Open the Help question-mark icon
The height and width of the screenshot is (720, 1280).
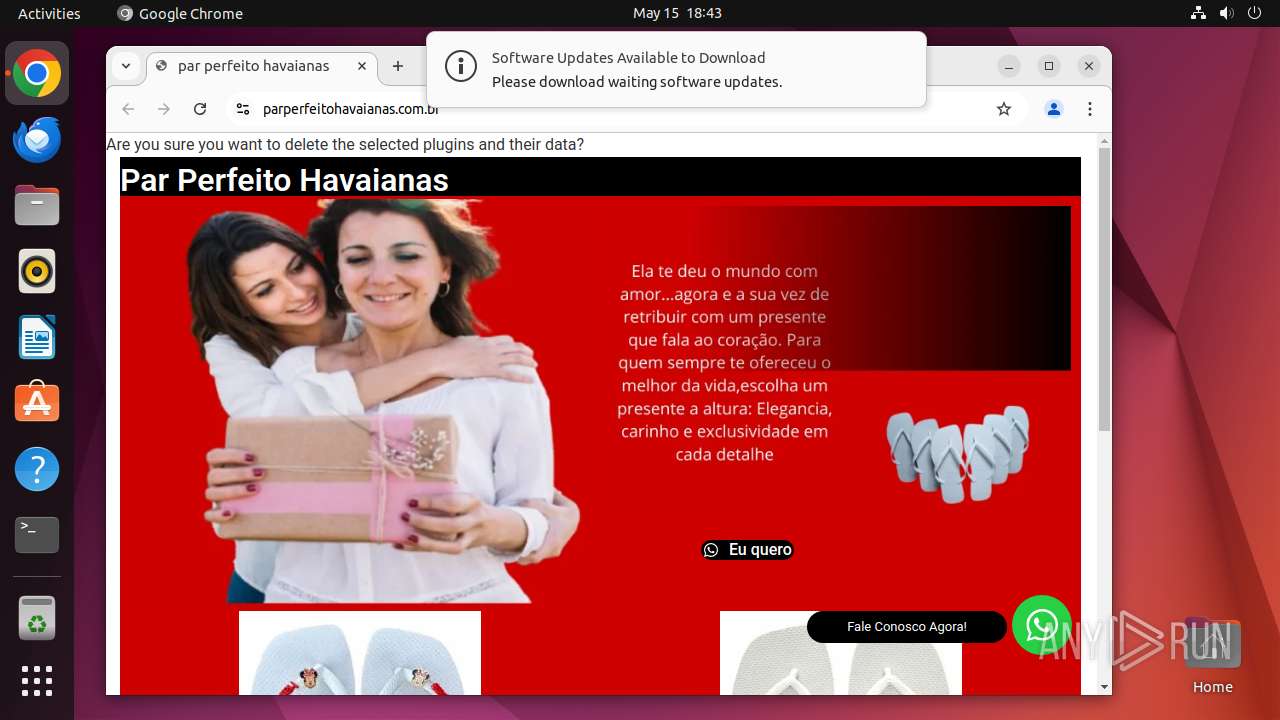click(x=37, y=469)
